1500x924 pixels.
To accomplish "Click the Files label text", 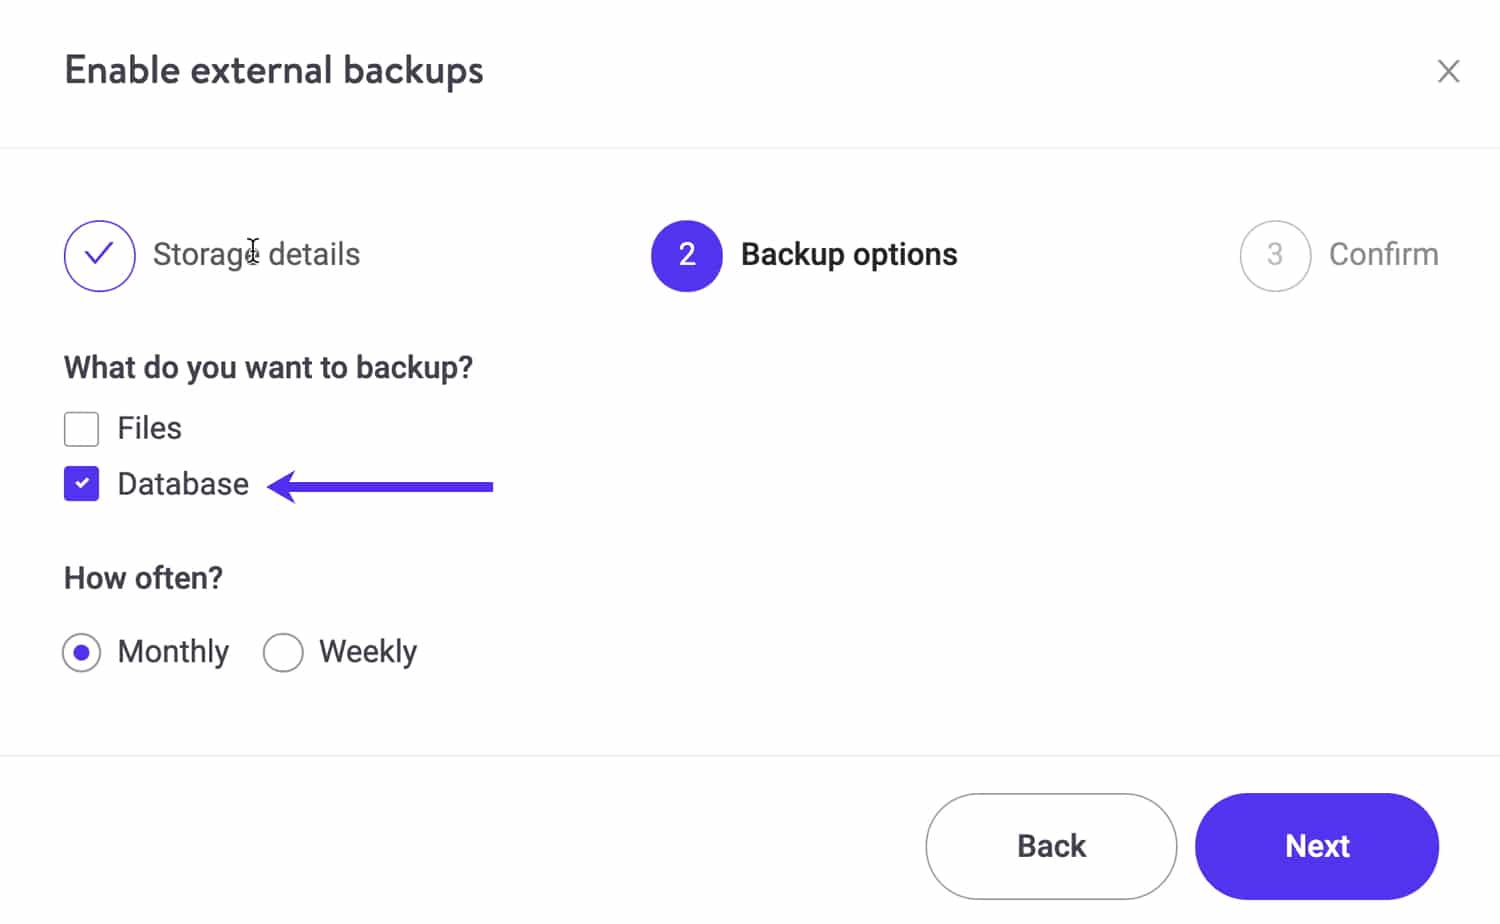I will click(x=149, y=428).
